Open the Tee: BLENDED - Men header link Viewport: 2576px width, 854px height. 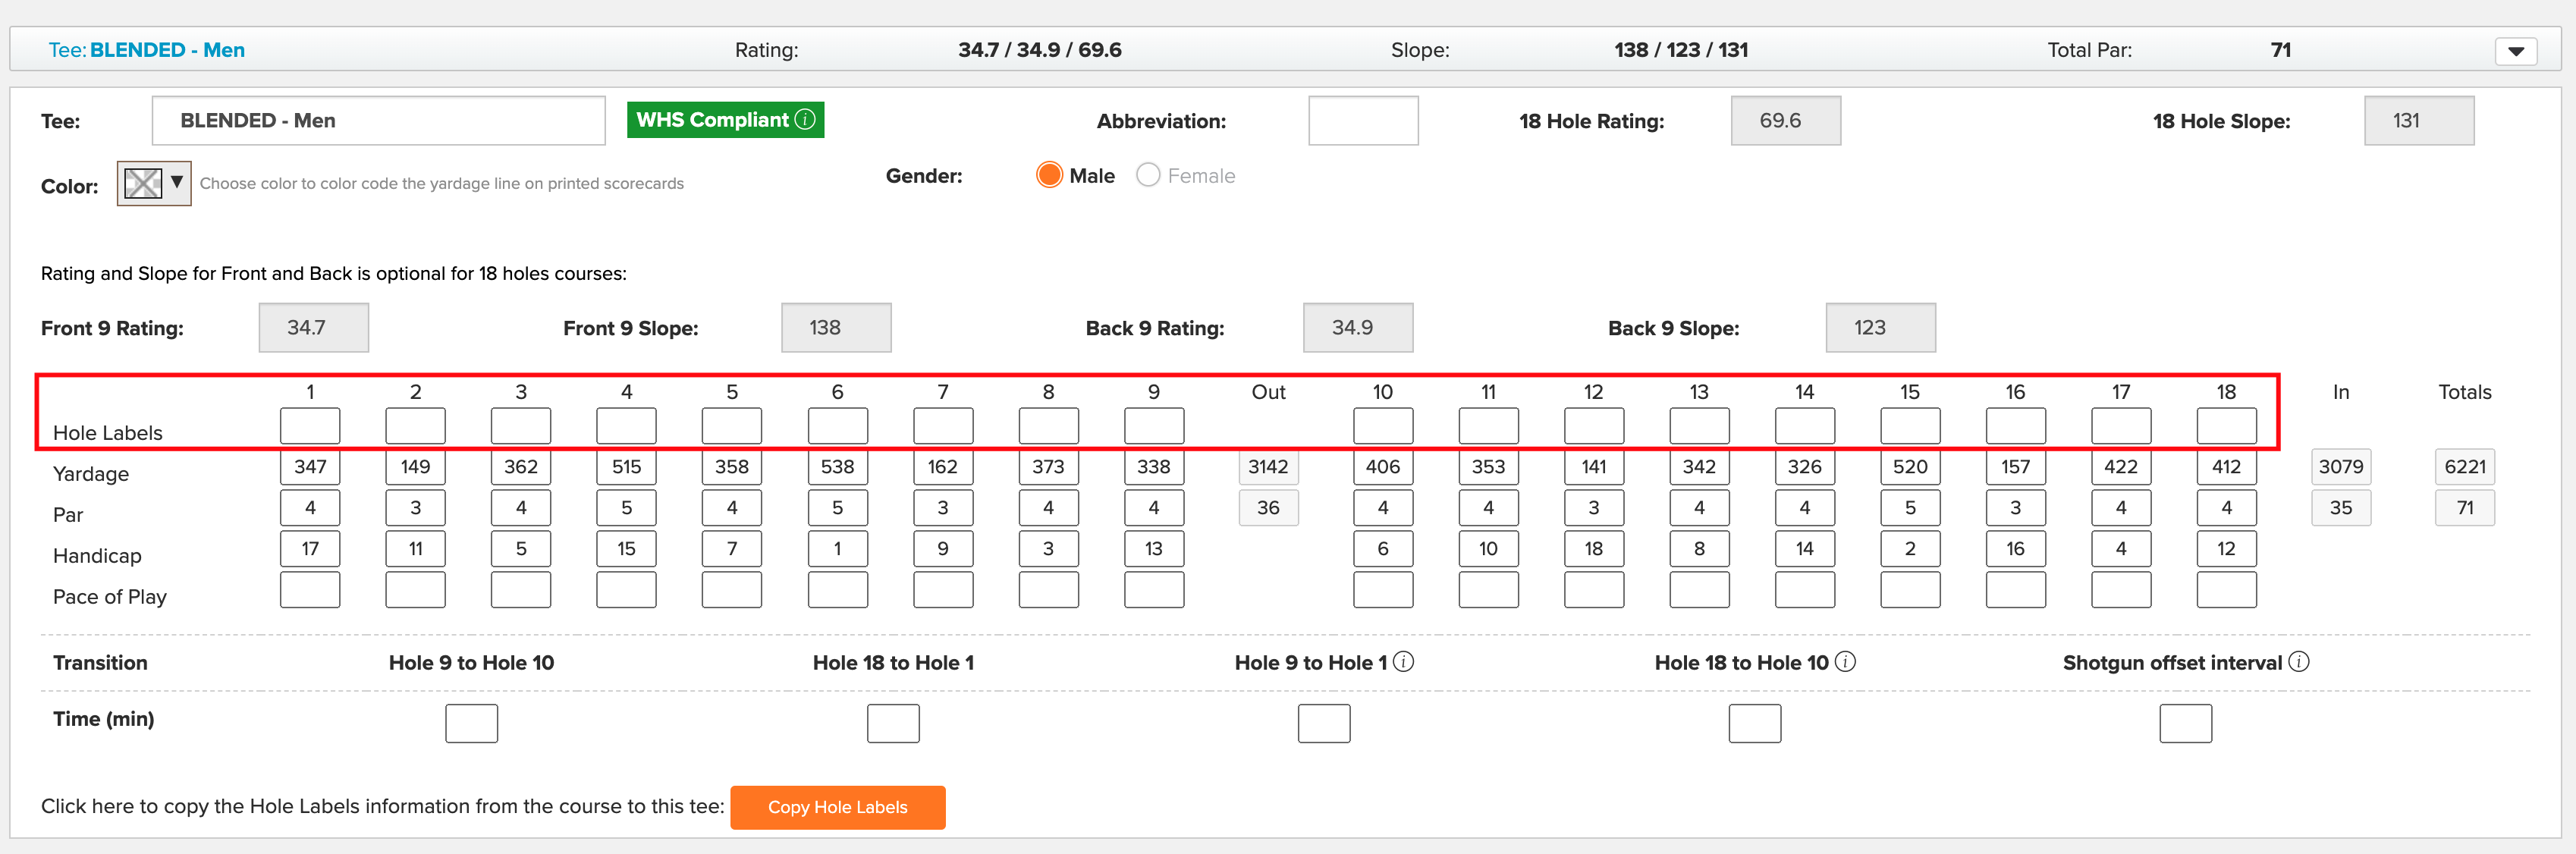[x=147, y=50]
